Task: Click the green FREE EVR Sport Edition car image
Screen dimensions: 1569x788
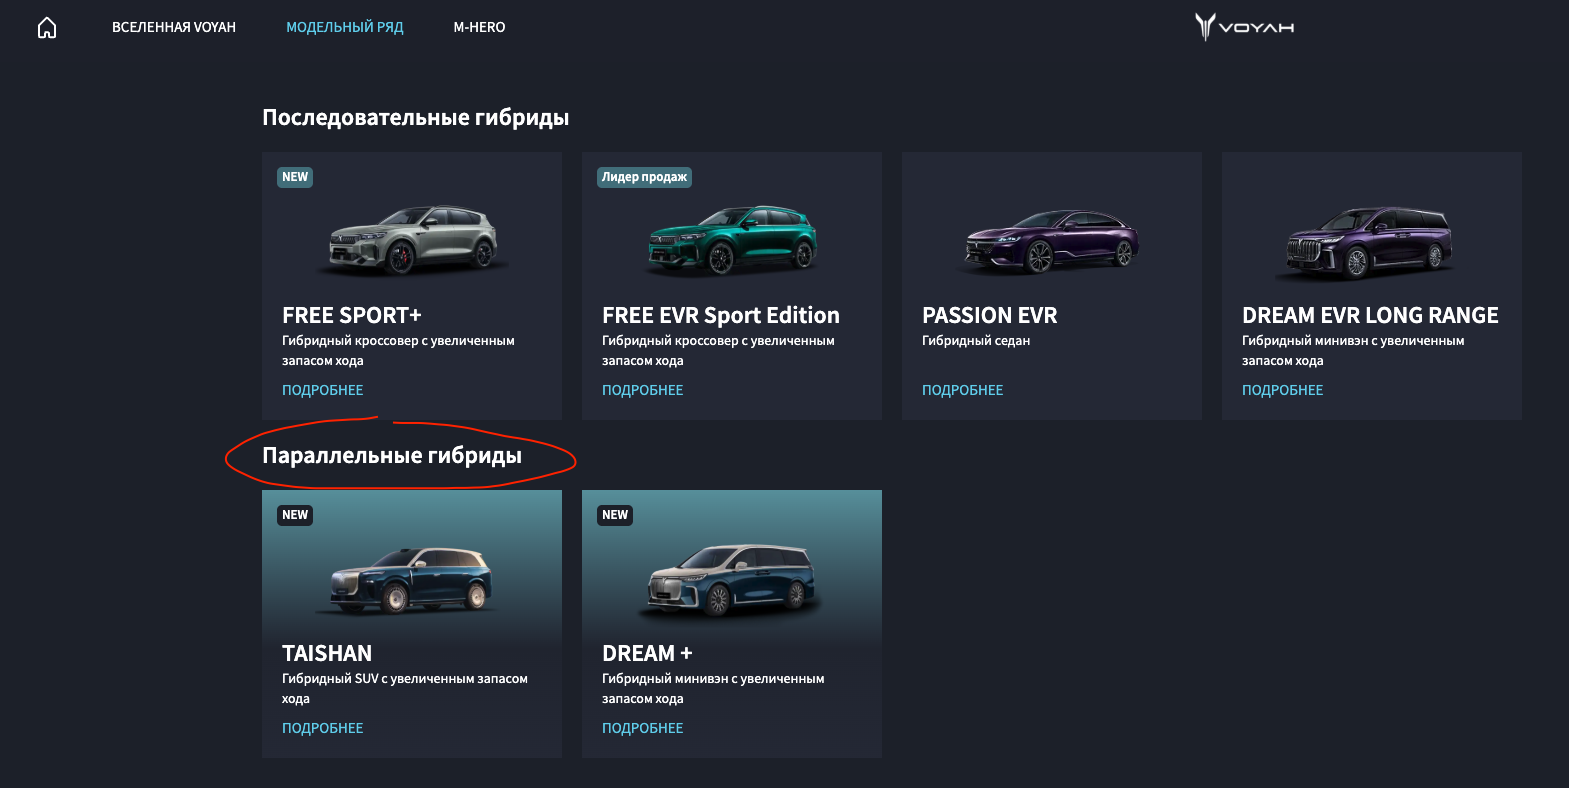Action: [x=732, y=240]
